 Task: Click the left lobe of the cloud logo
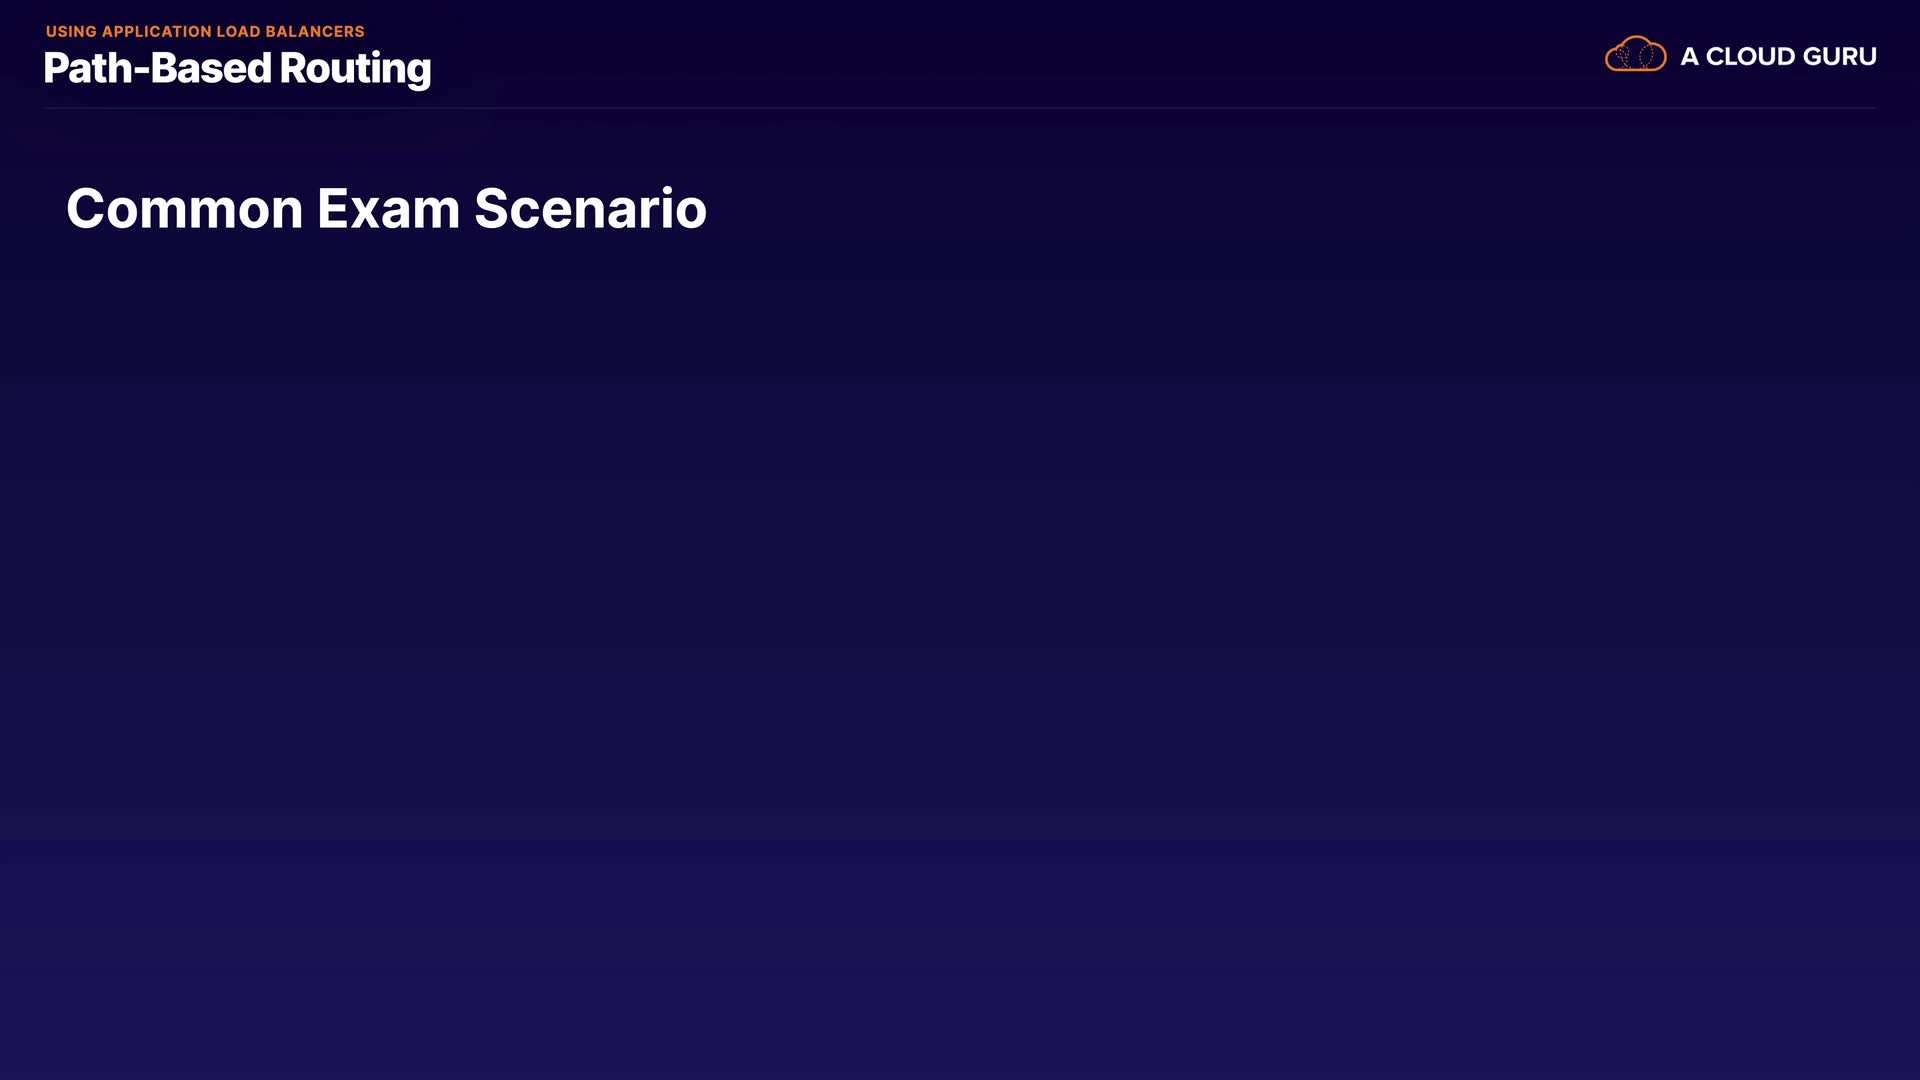coord(1620,58)
